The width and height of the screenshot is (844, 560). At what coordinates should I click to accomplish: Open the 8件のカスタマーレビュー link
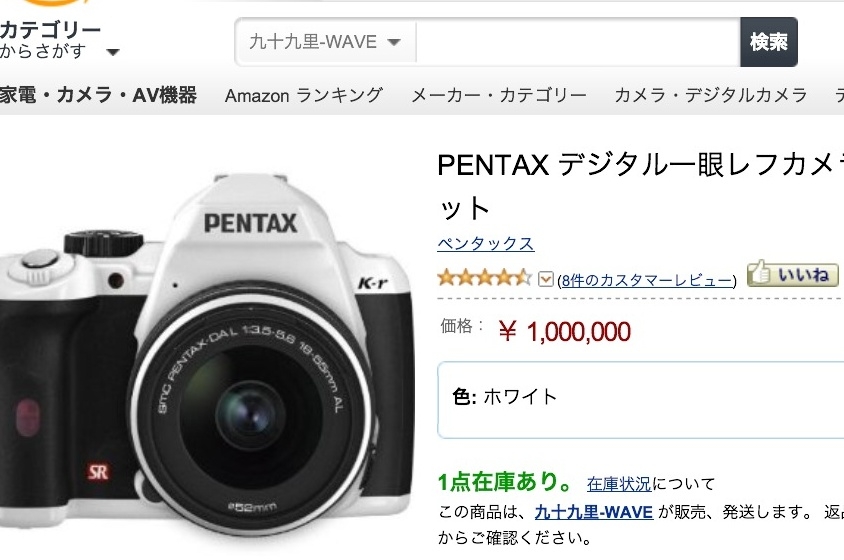(647, 279)
